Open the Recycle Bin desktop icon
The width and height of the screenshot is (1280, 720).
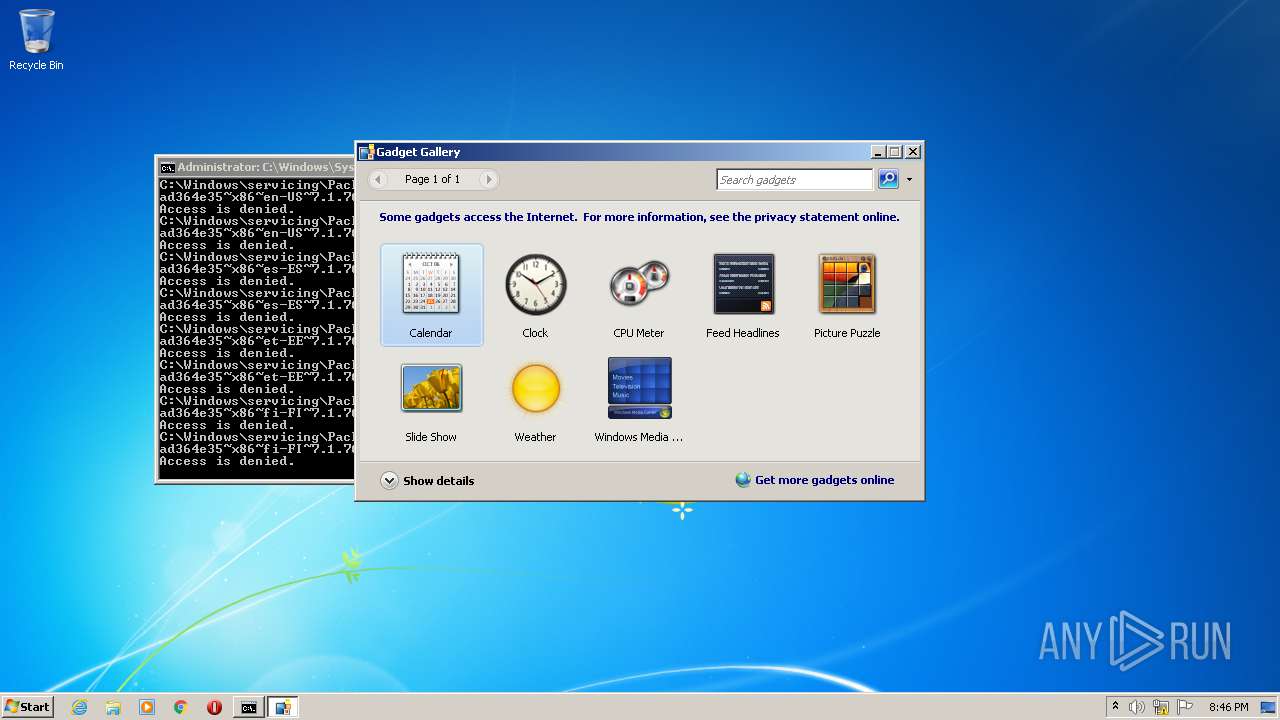pos(36,40)
